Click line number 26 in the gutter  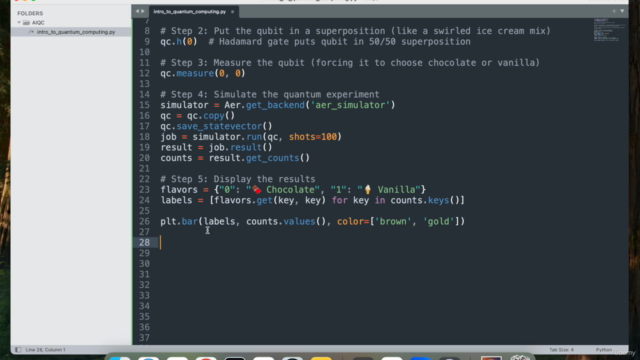[x=144, y=222]
